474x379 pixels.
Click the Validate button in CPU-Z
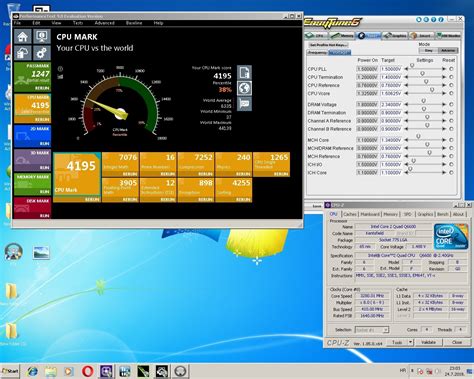429,342
